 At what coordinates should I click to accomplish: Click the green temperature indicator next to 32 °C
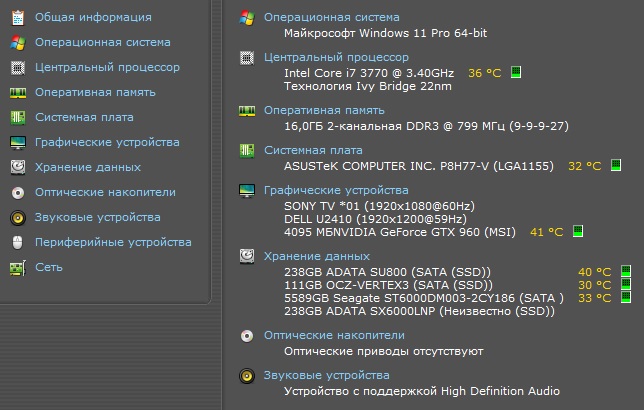[616, 165]
